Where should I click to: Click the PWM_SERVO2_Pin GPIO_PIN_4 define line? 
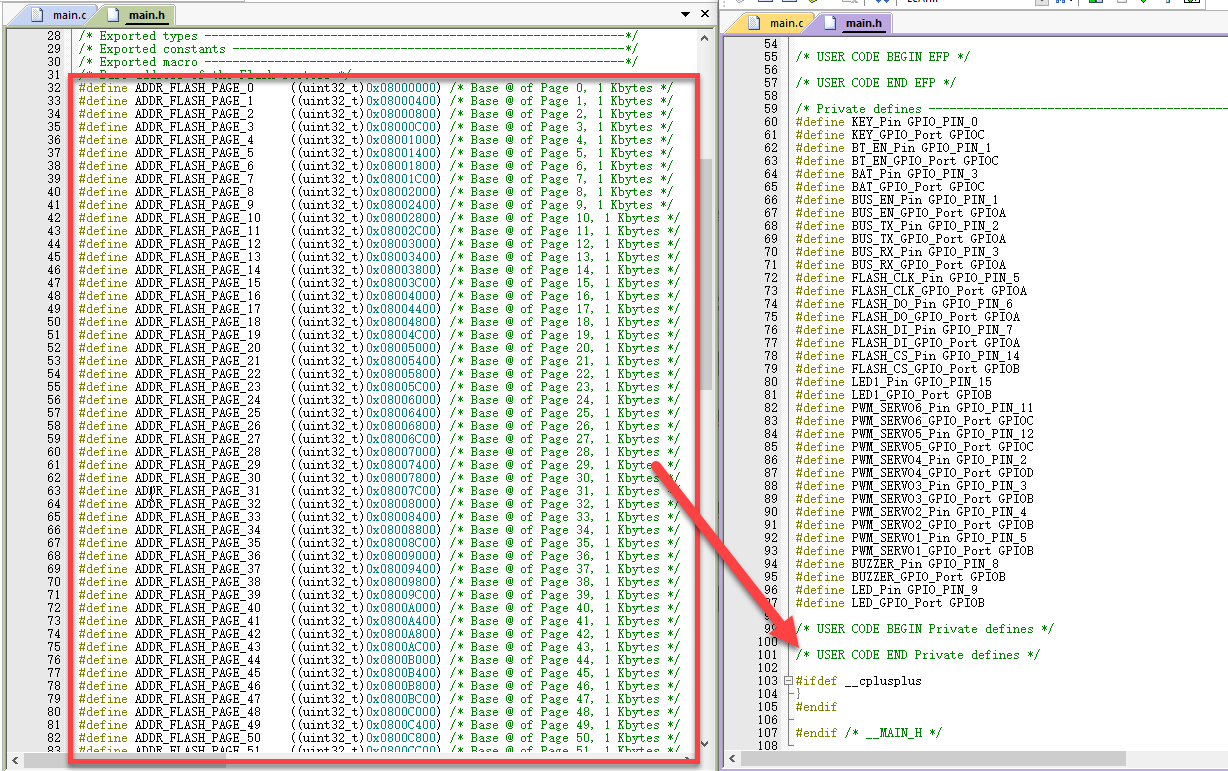point(911,512)
